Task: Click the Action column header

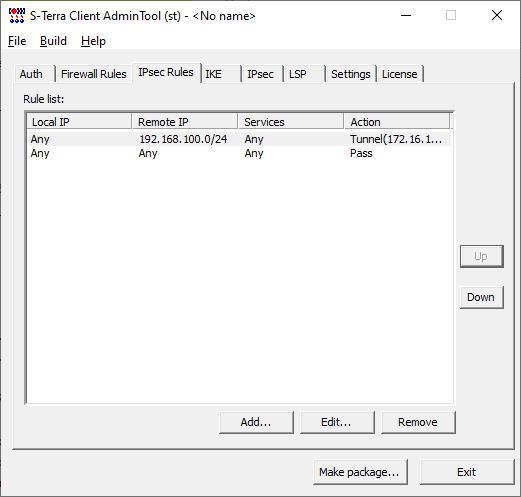Action: point(397,122)
